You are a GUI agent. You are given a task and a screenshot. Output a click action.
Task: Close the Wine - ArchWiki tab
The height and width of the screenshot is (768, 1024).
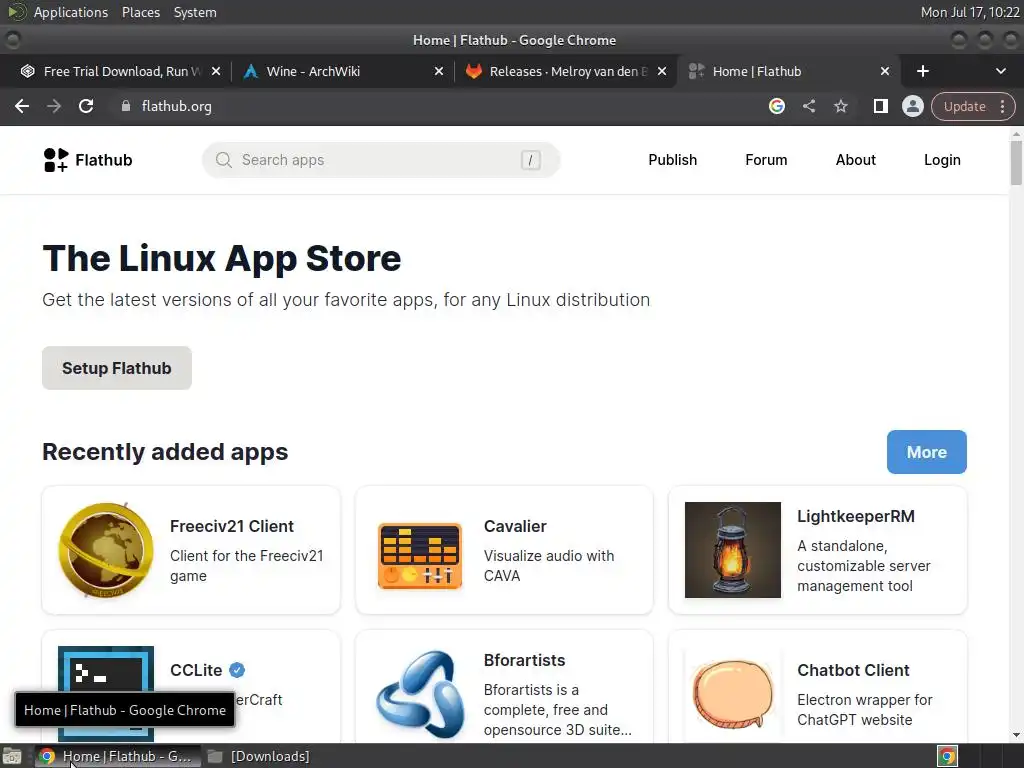[439, 71]
